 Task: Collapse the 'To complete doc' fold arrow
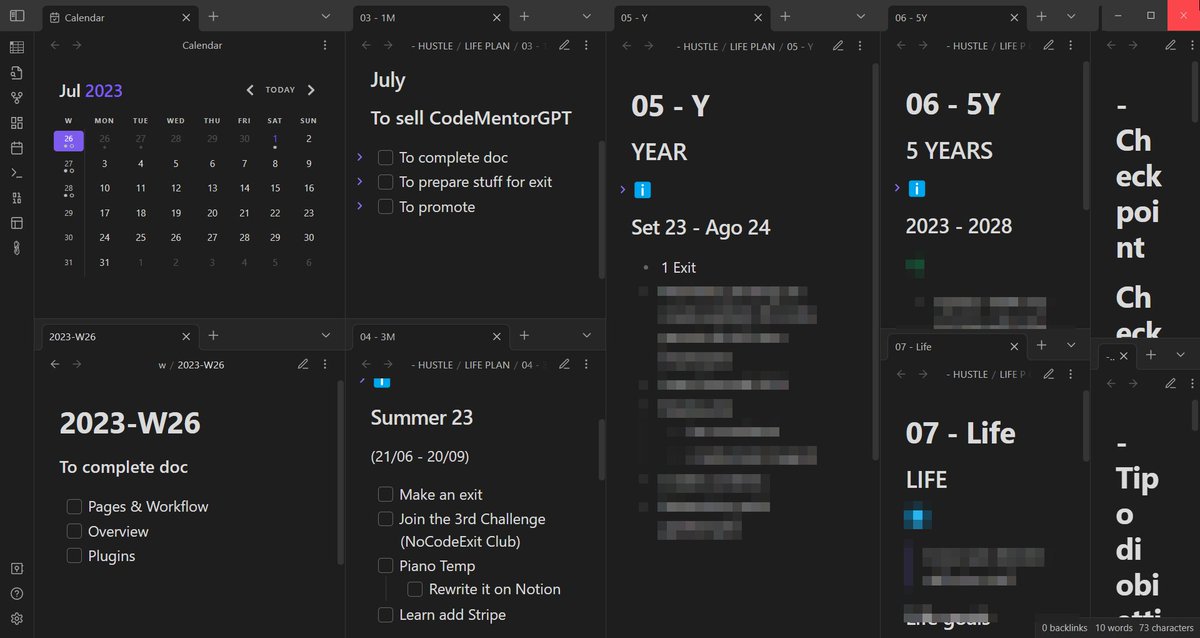pyautogui.click(x=359, y=157)
